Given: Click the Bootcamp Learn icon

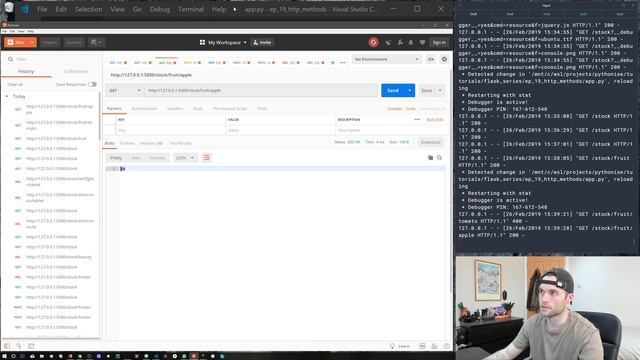Looking at the screenshot, I should coord(392,346).
